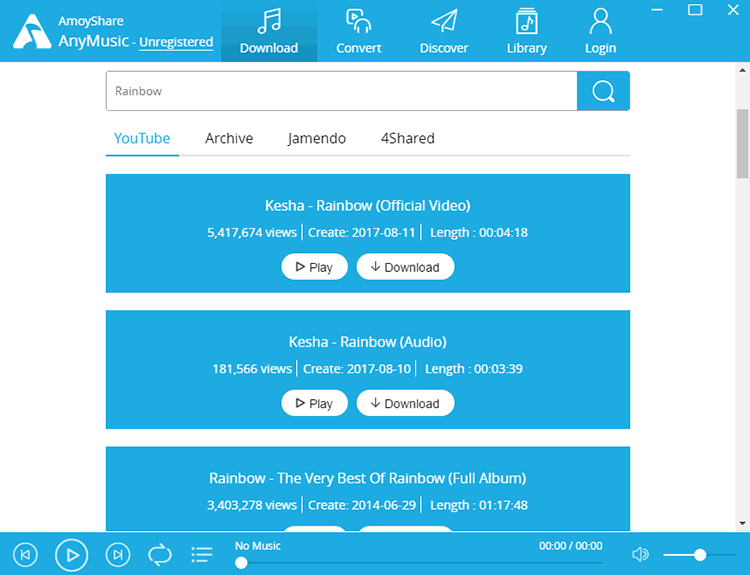Screen dimensions: 750x575
Task: Click Create: 2017-08-10 text
Action: [x=357, y=369]
